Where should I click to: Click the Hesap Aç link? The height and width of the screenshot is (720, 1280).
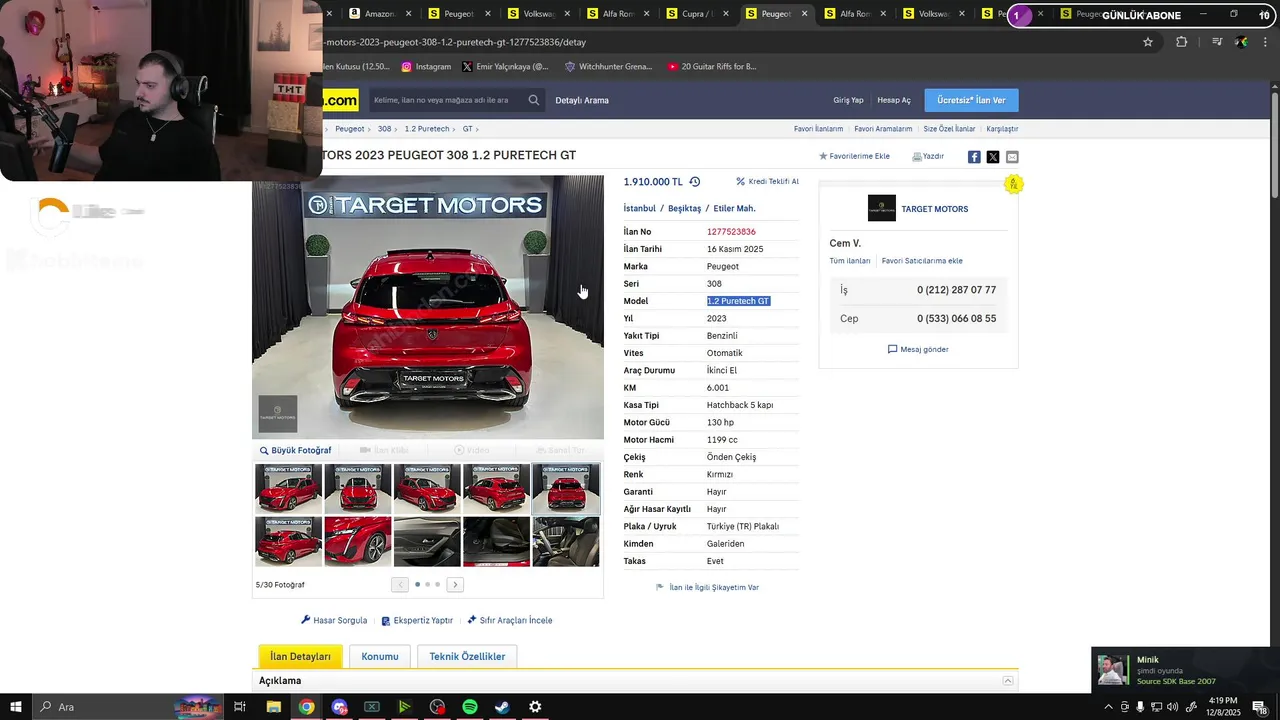point(894,100)
